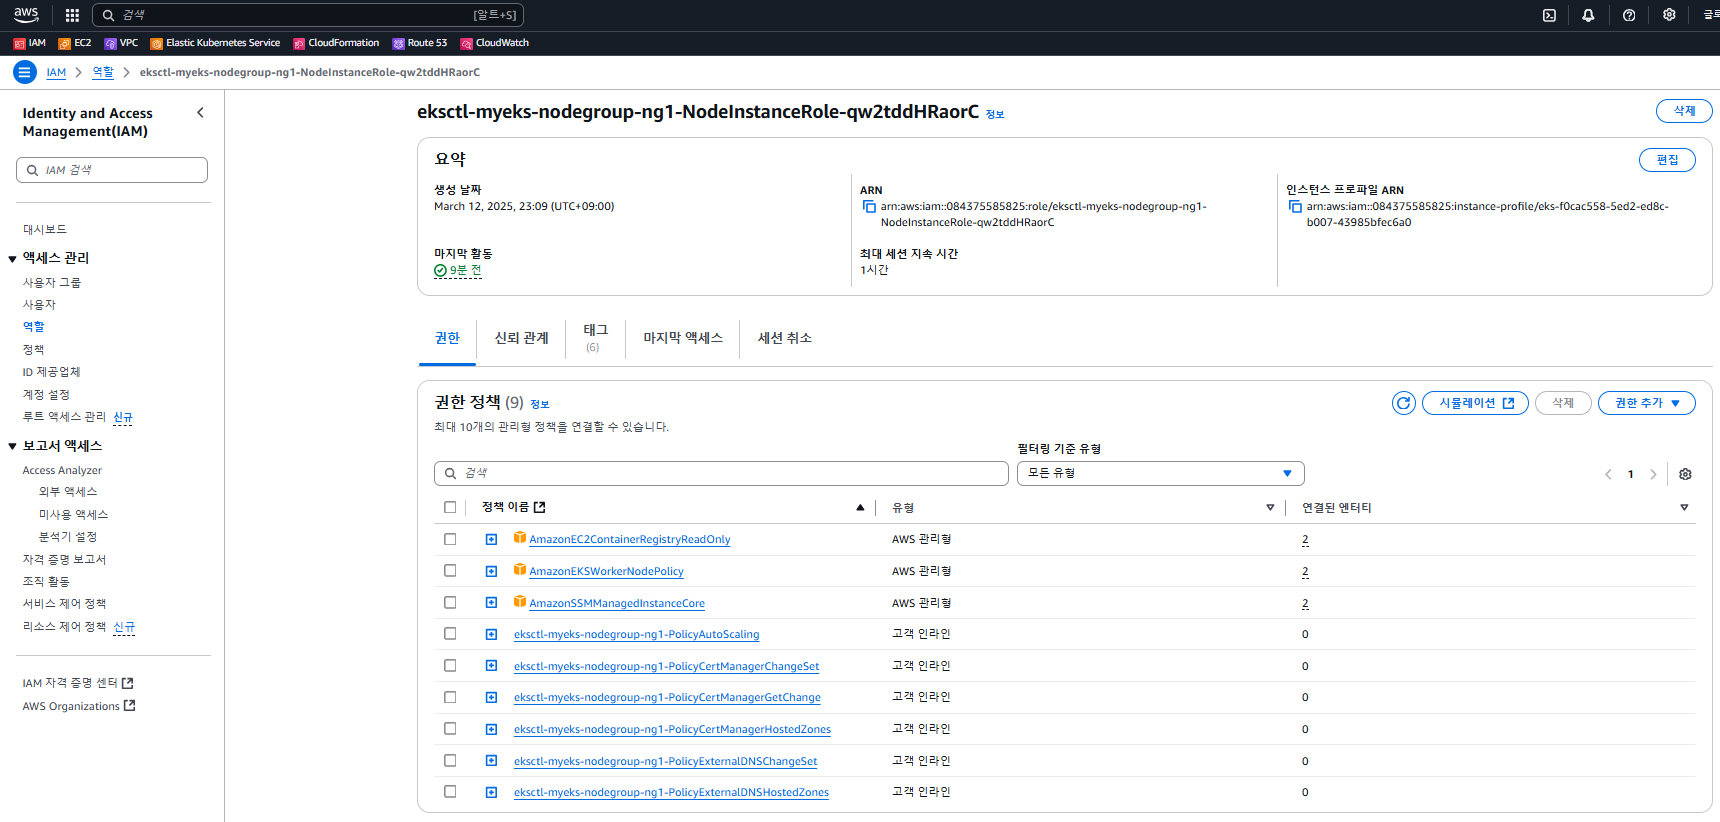Image resolution: width=1720 pixels, height=822 pixels.
Task: Check AmazonSSMManagedInstanceCore checkbox
Action: pyautogui.click(x=450, y=602)
